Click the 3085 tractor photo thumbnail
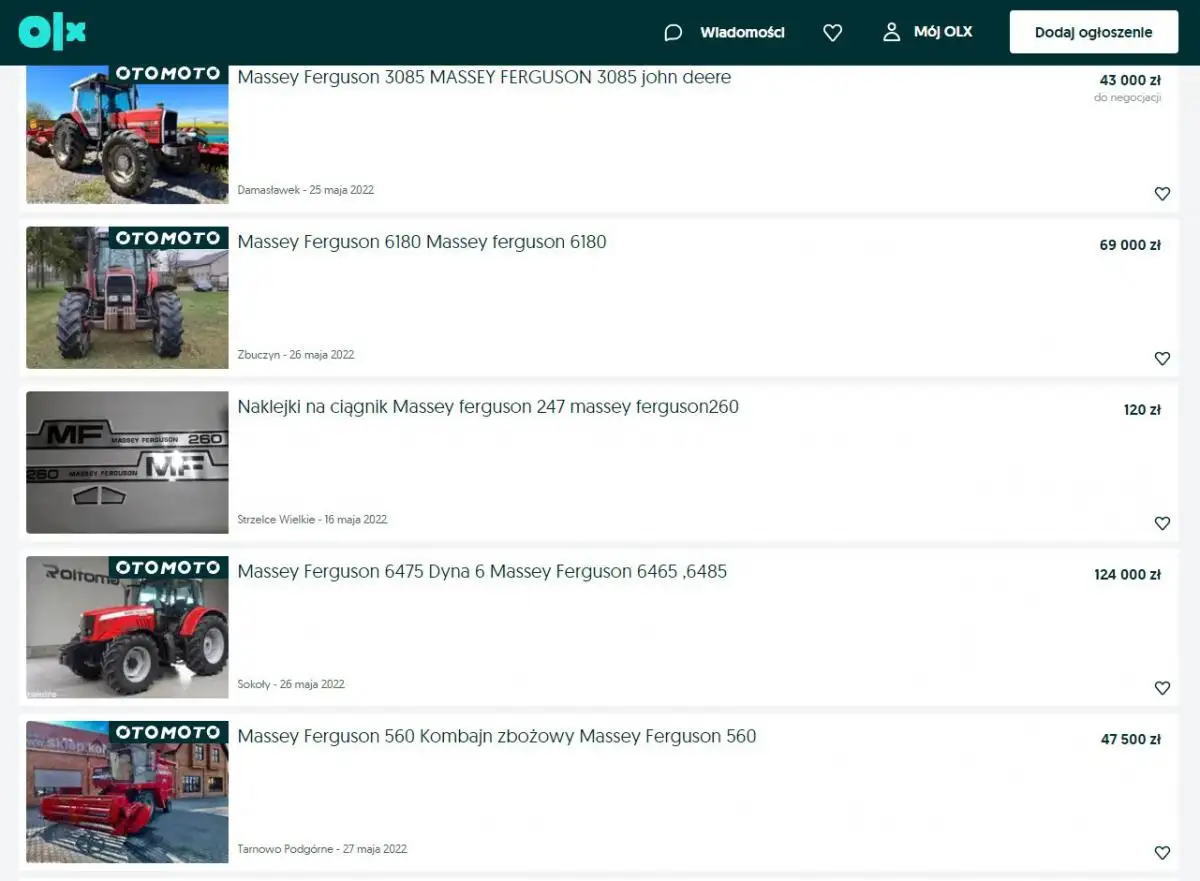The height and width of the screenshot is (881, 1200). point(127,133)
